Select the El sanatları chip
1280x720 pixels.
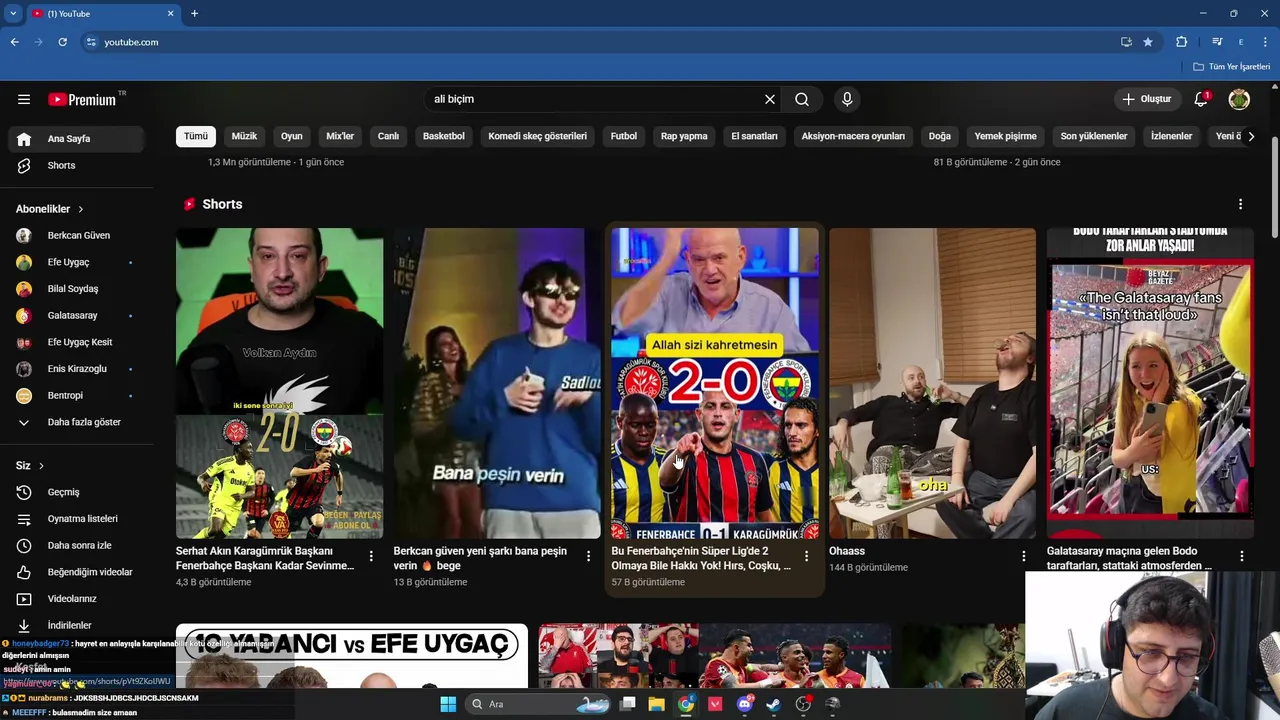tap(754, 136)
